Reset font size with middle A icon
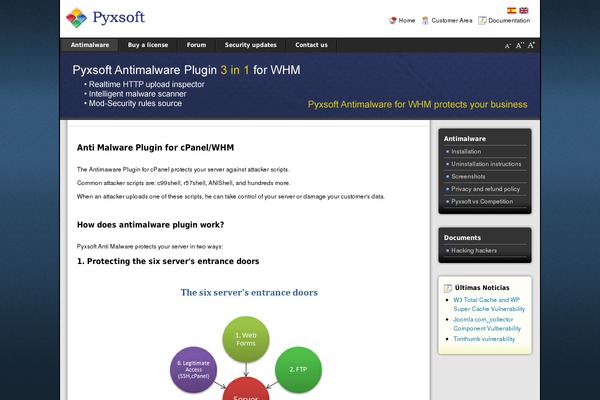The width and height of the screenshot is (600, 400). tap(519, 45)
